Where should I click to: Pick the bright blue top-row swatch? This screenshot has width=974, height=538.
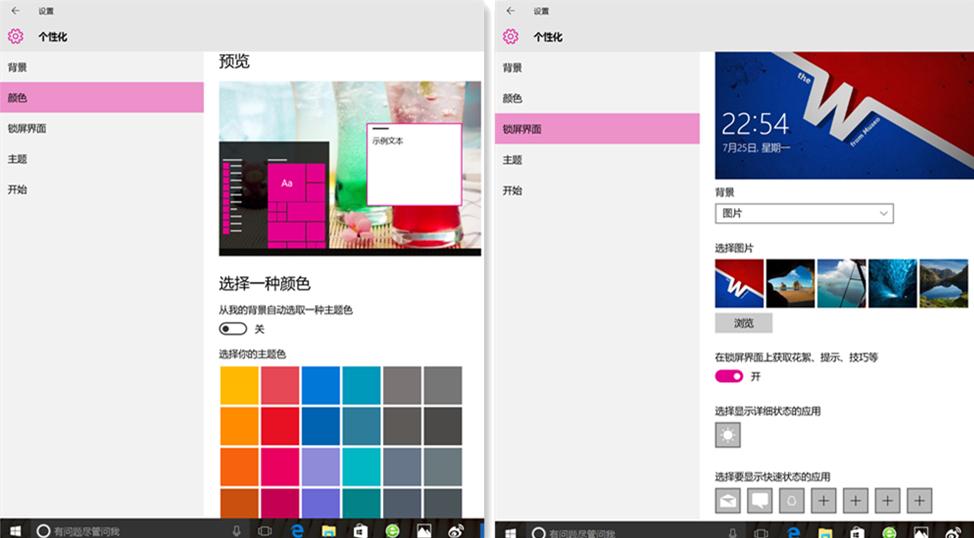pos(321,385)
